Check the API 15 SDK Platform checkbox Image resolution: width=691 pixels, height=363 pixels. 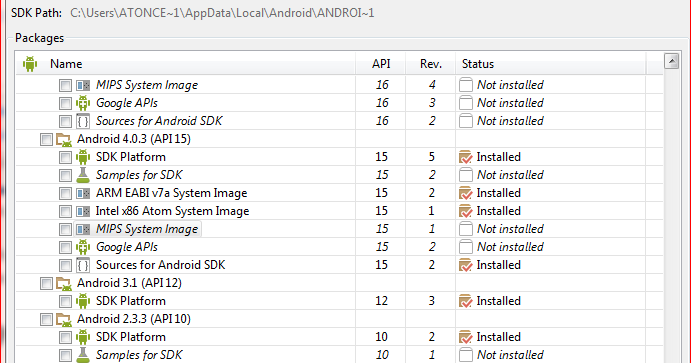click(65, 157)
